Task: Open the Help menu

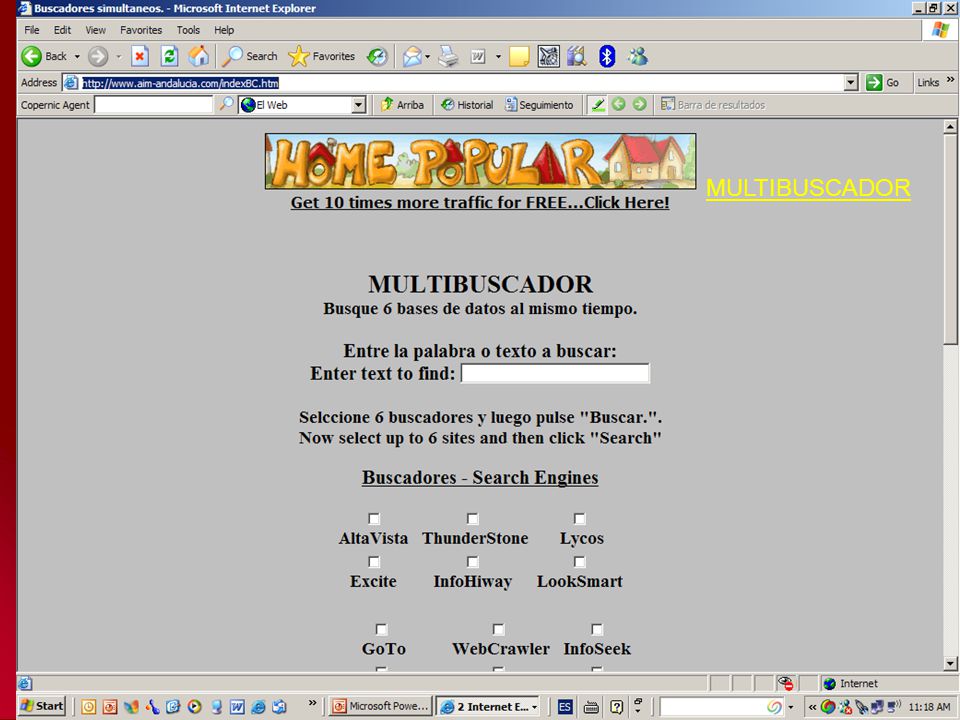Action: tap(223, 29)
